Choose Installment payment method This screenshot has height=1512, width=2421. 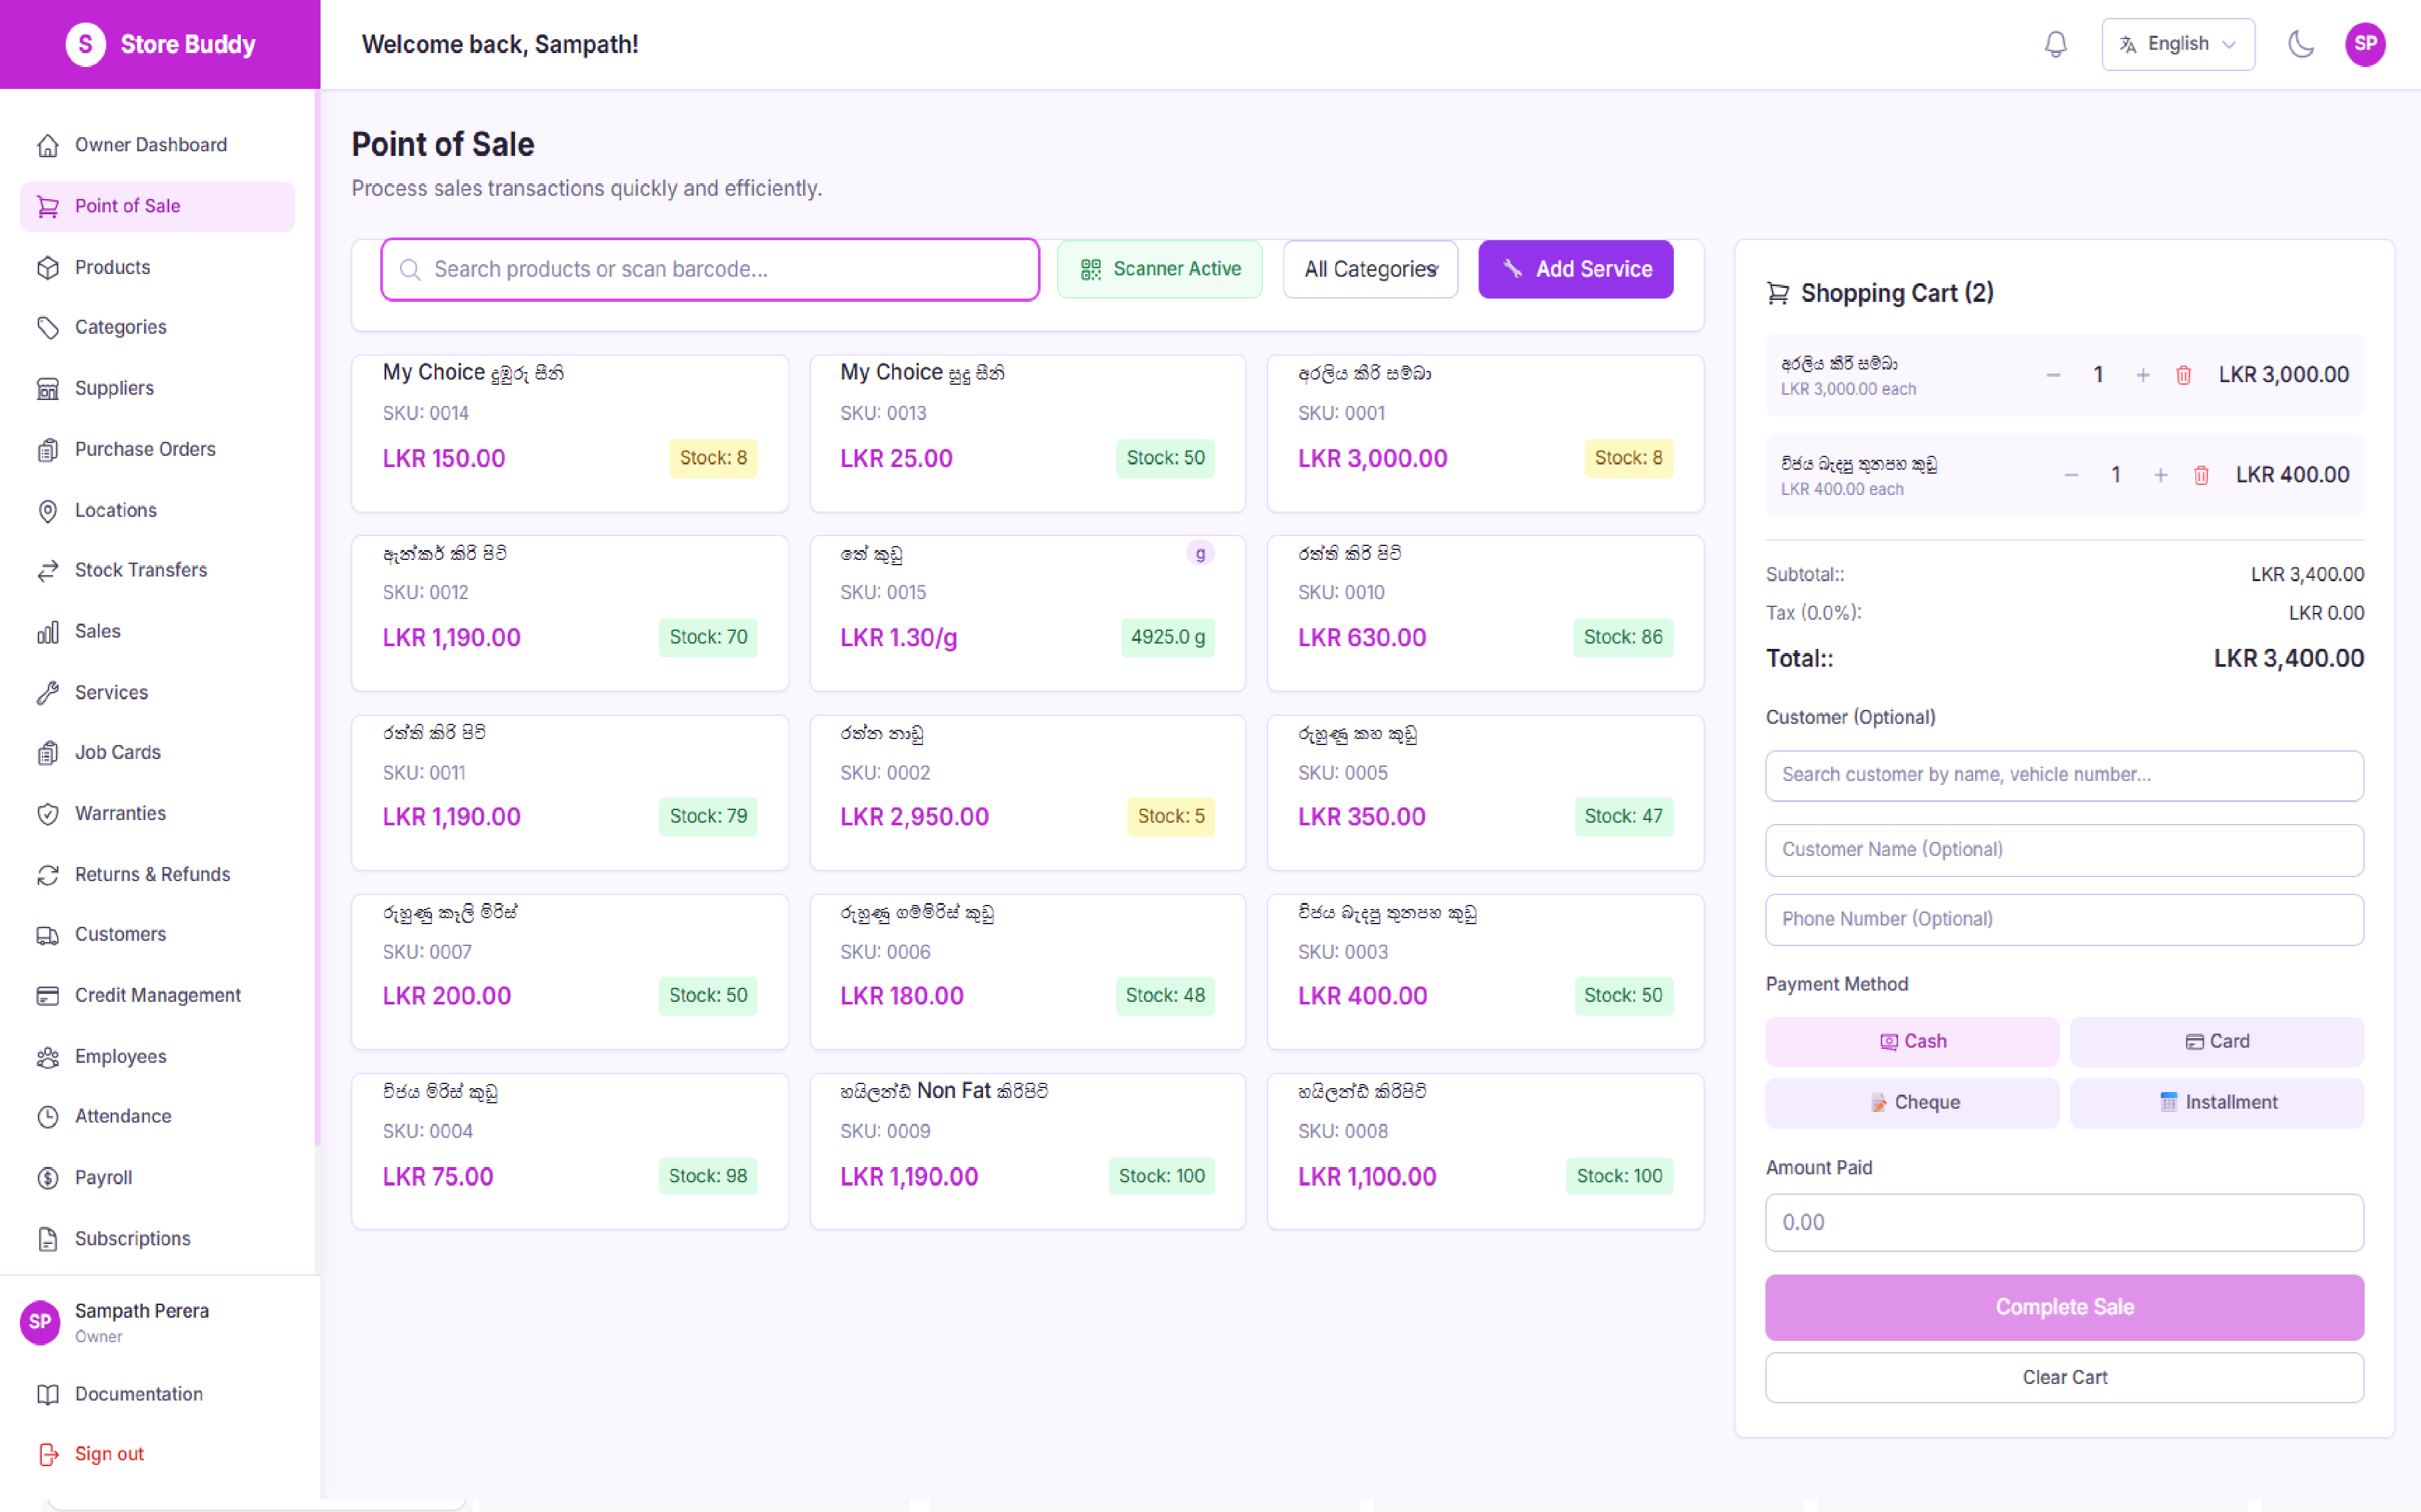click(2216, 1102)
